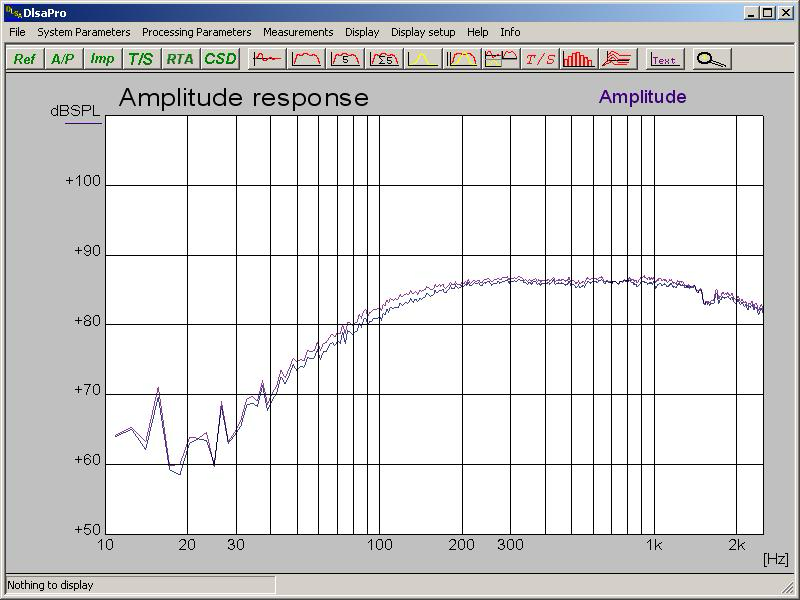Select the yellow curve display icon

423,59
